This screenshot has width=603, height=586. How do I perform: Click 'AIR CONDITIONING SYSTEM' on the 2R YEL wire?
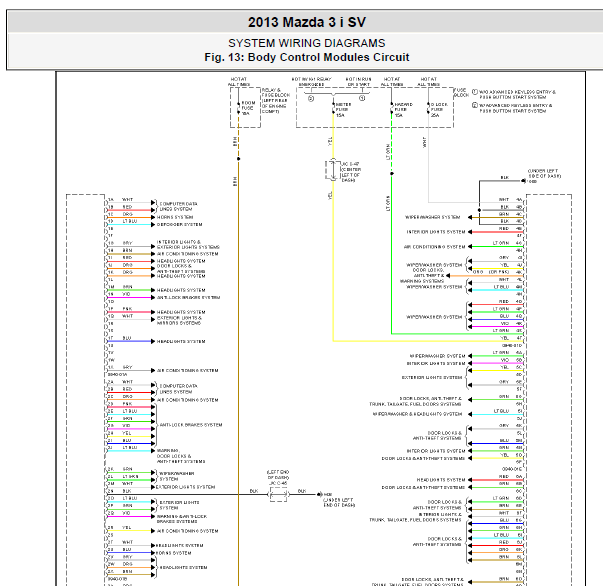coord(187,531)
